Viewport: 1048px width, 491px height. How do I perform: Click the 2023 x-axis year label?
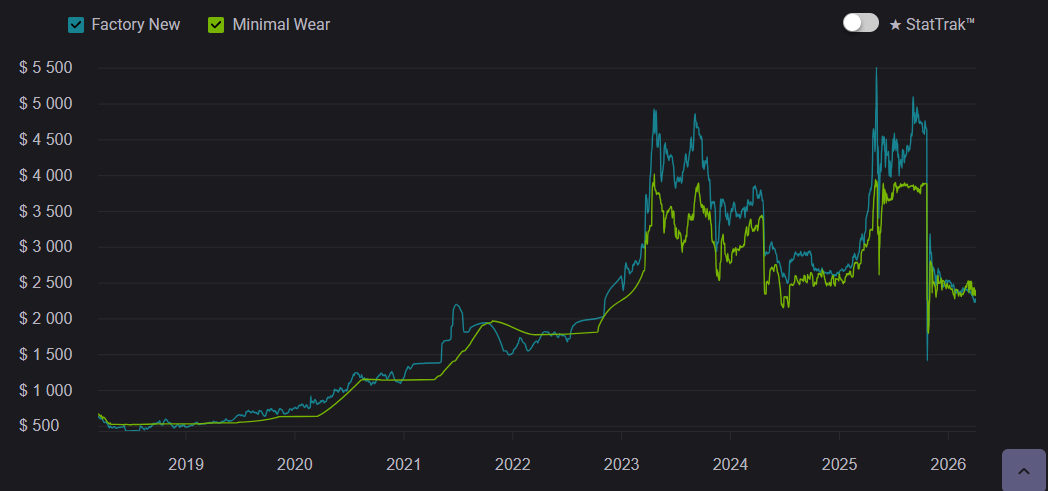coord(621,464)
